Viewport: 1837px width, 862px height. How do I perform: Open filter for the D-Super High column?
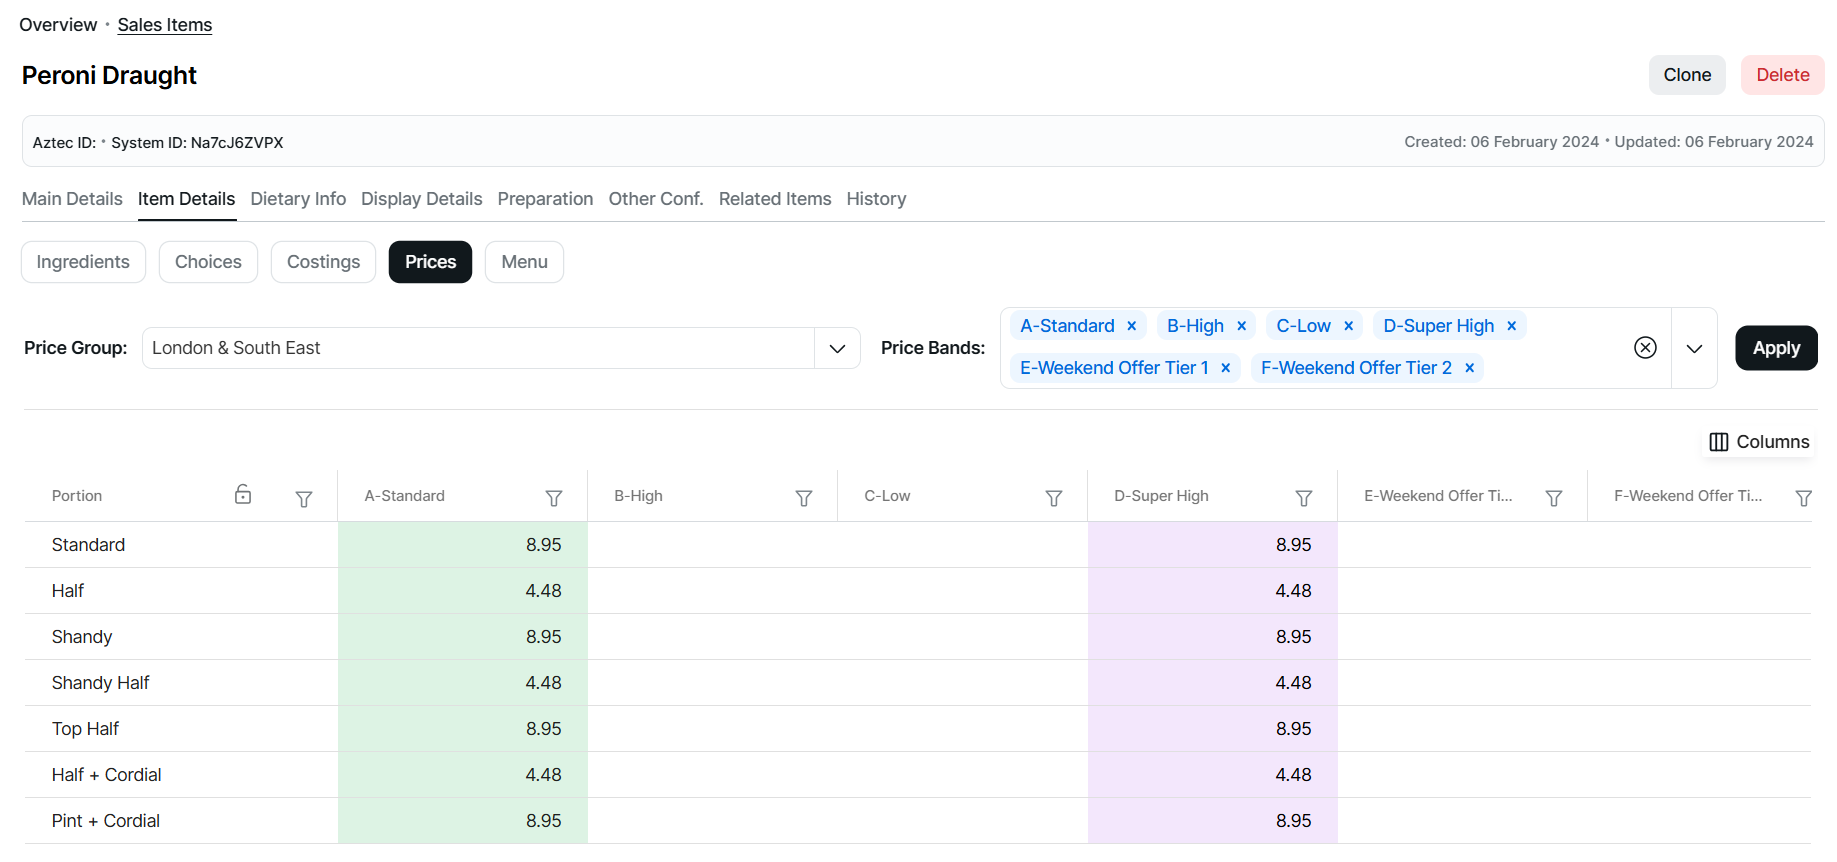(x=1303, y=498)
